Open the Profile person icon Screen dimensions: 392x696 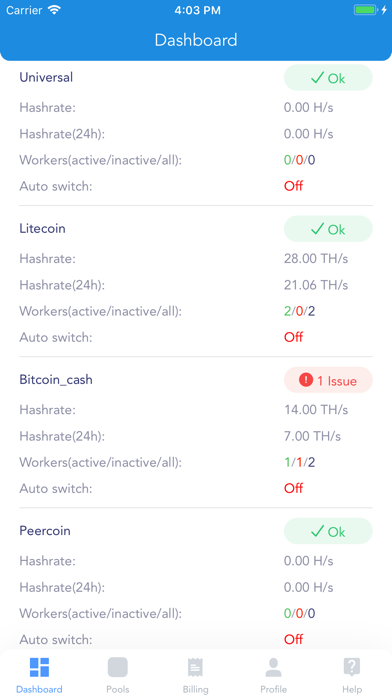click(273, 667)
